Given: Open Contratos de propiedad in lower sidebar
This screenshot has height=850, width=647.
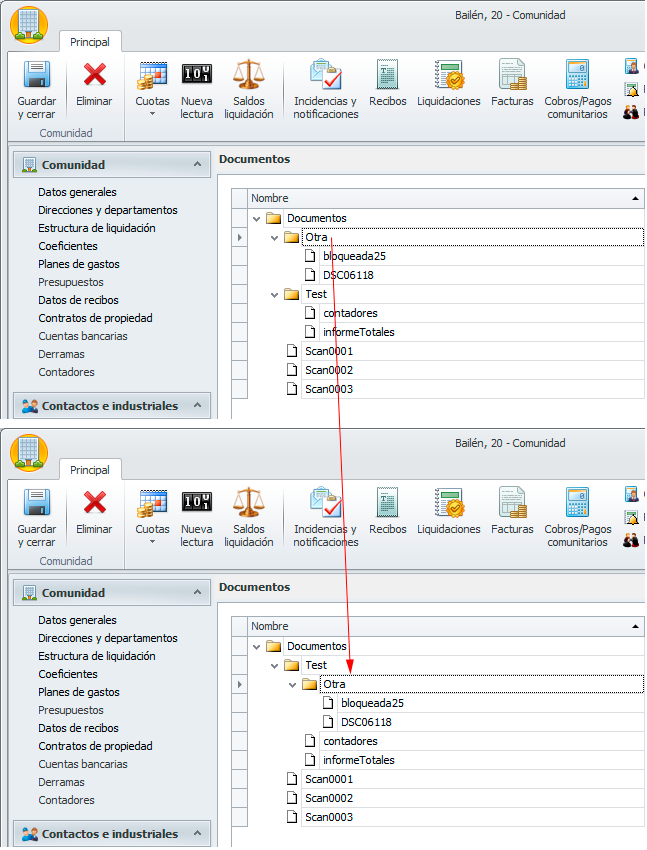Looking at the screenshot, I should tap(95, 746).
